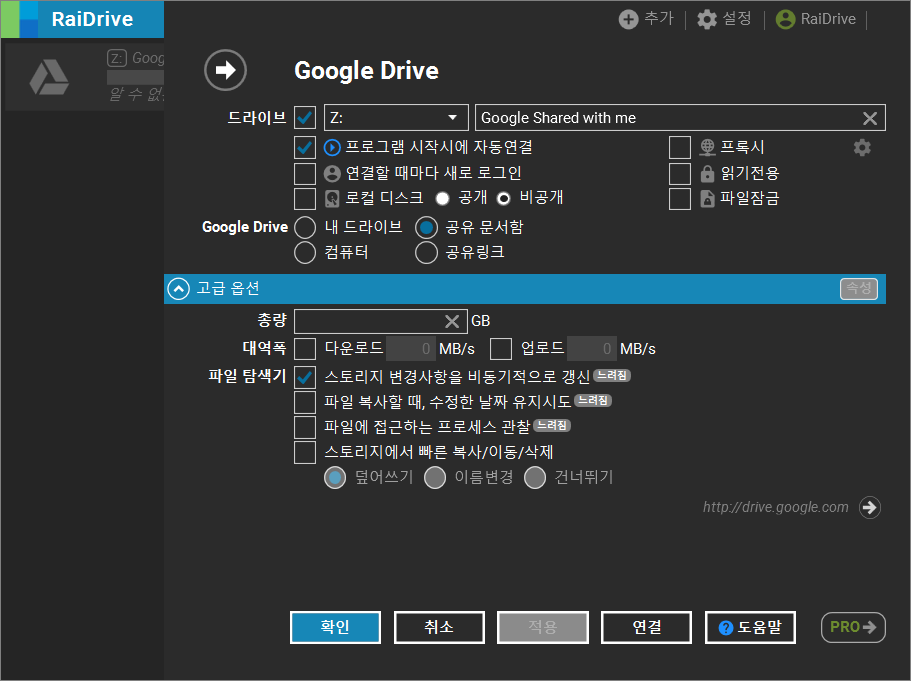Select 컴퓨터 radio option
The height and width of the screenshot is (681, 911).
coord(305,253)
